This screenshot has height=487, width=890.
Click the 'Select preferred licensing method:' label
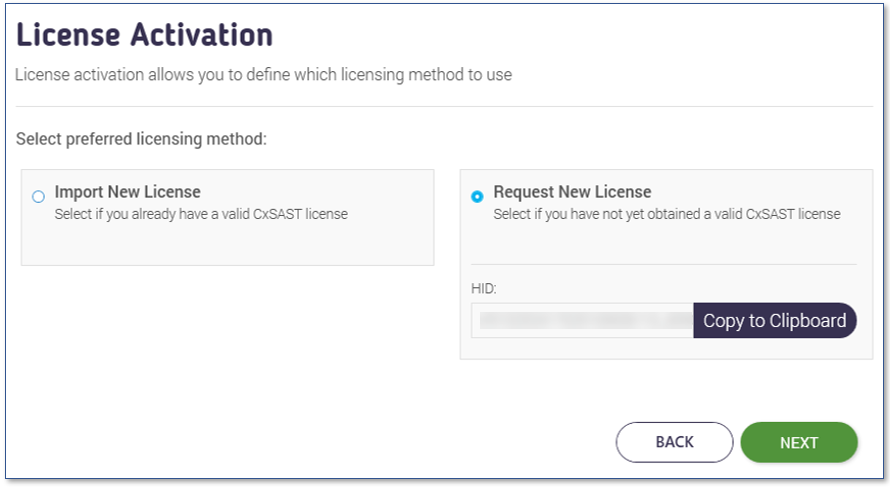141,139
